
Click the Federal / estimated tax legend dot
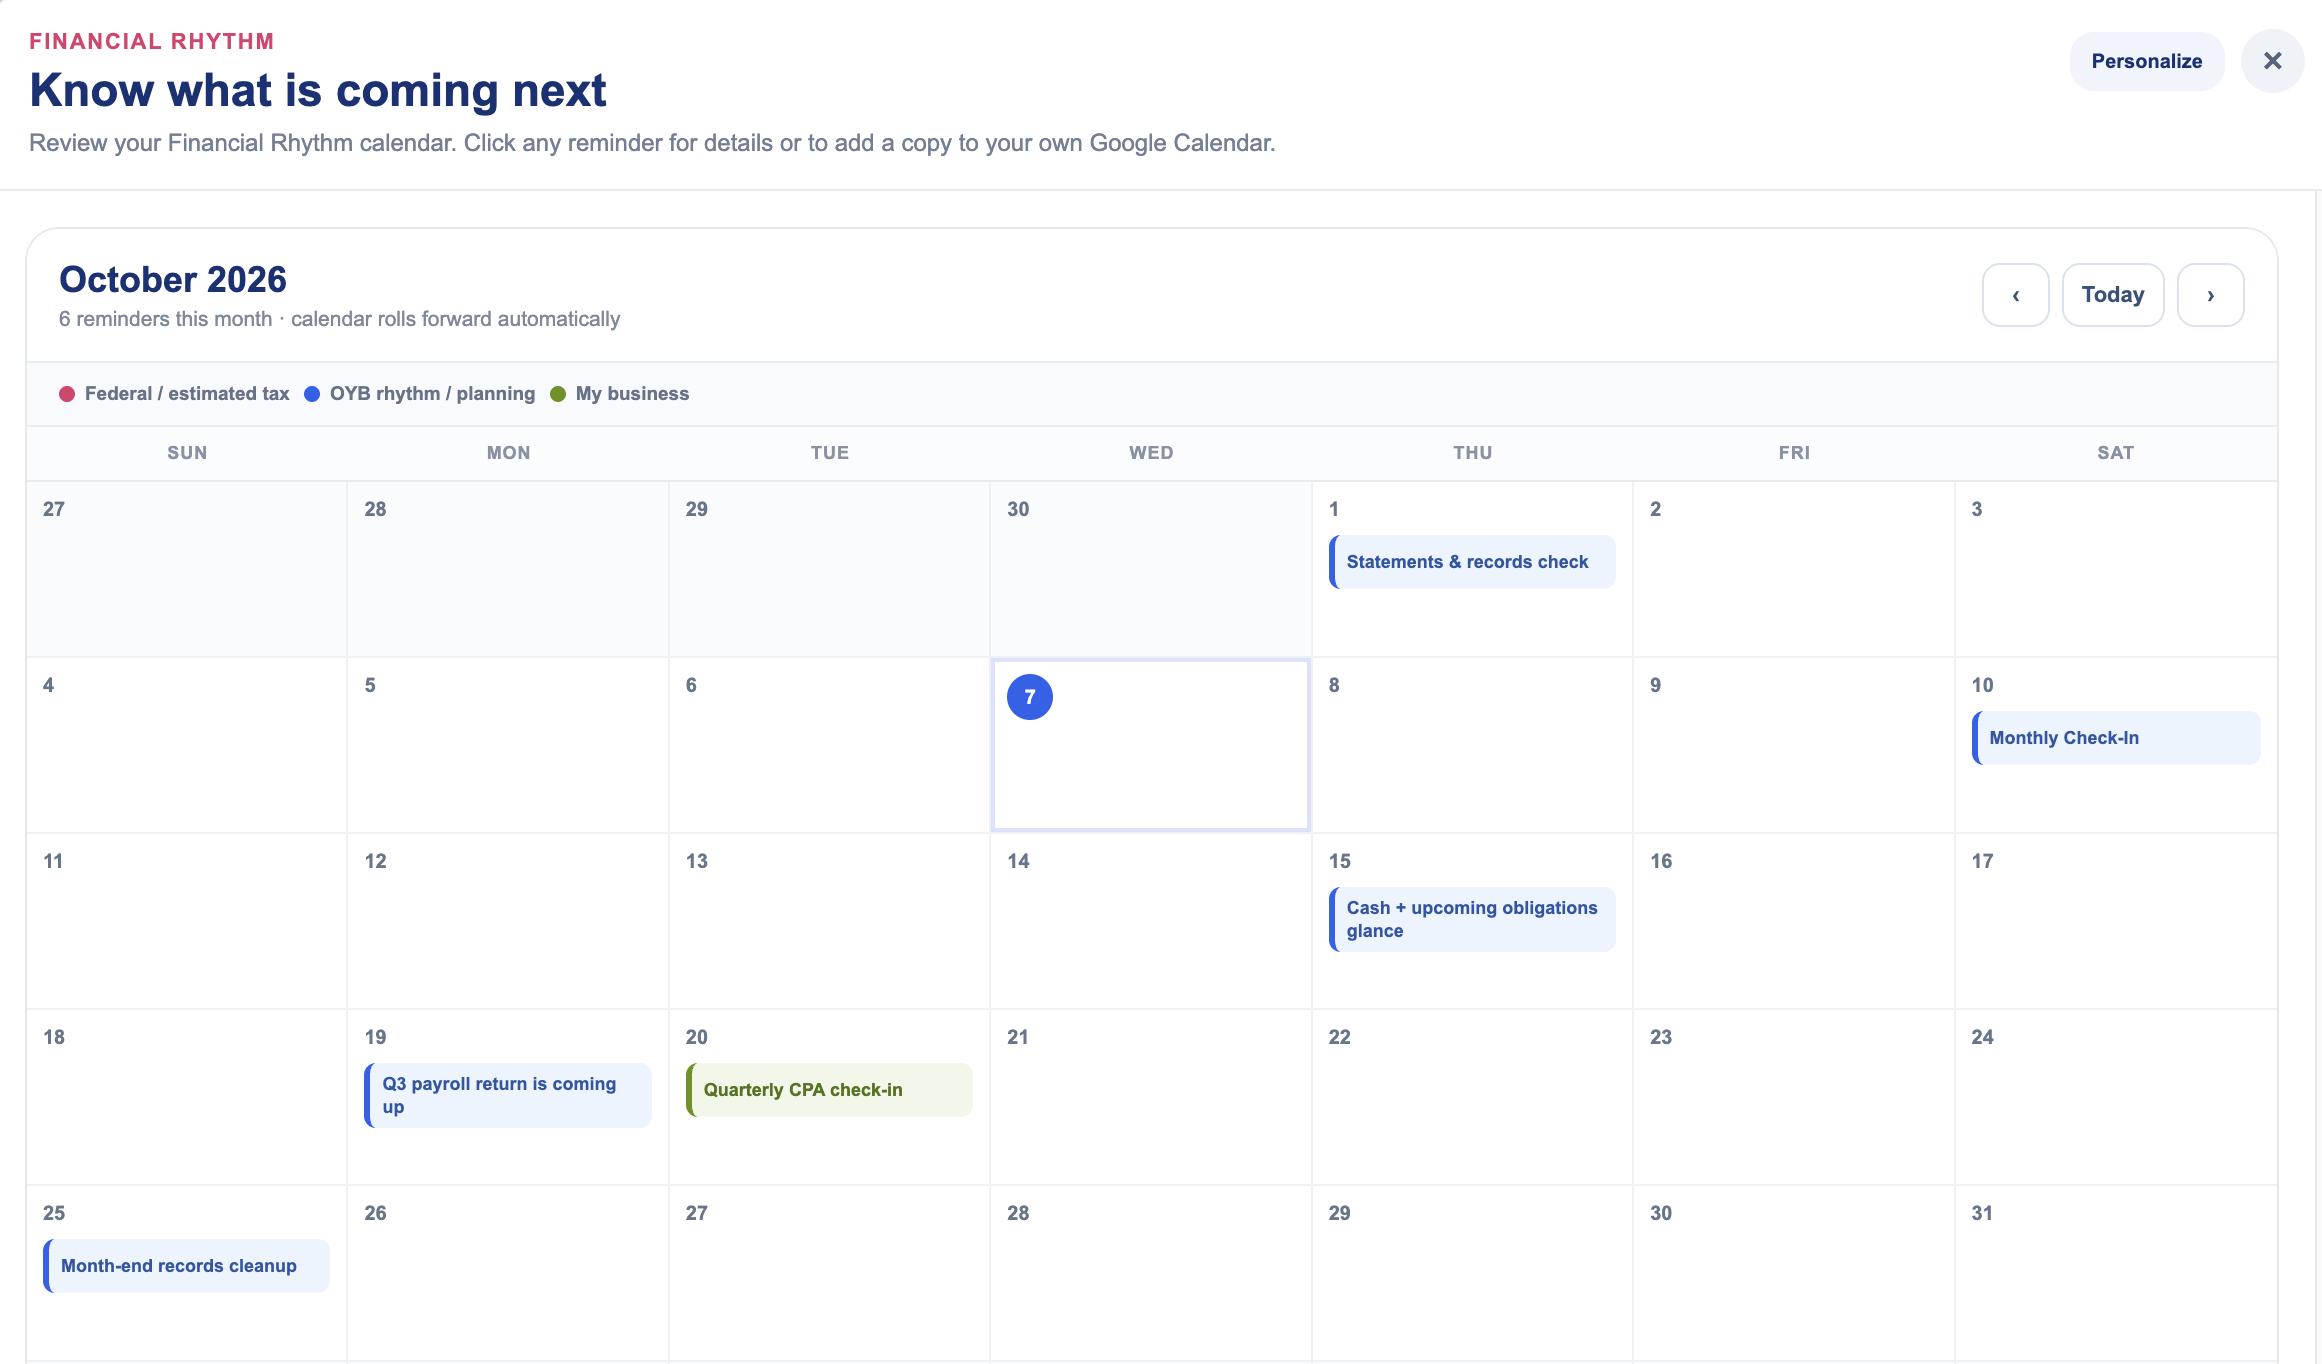[x=67, y=394]
